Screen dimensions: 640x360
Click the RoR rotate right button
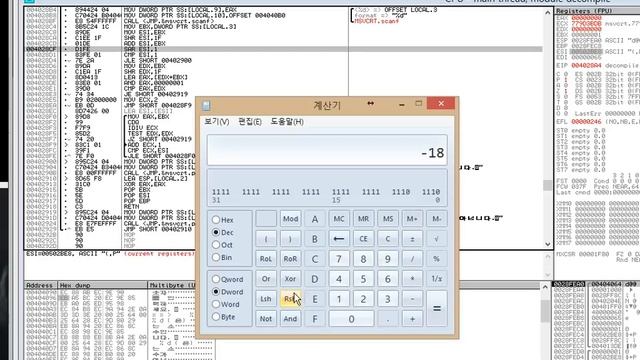(x=290, y=259)
